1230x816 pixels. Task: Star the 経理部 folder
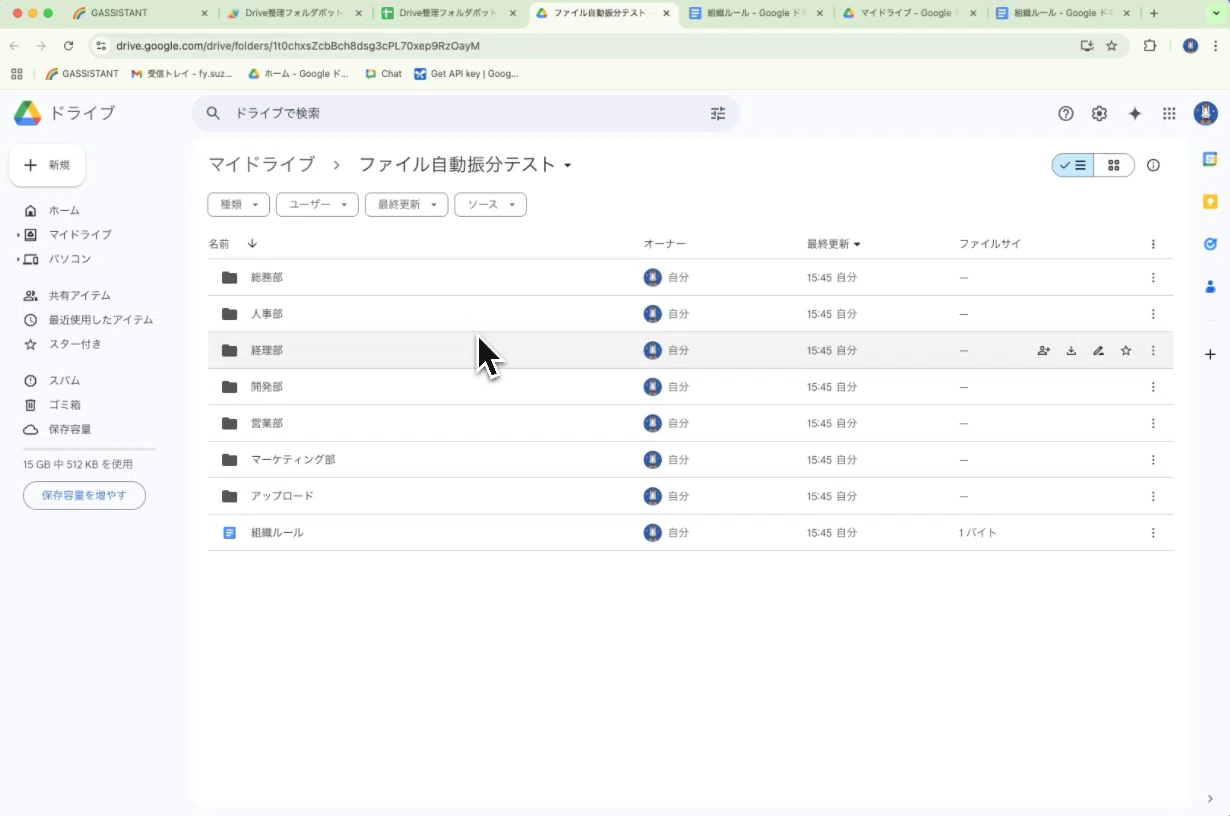point(1126,351)
